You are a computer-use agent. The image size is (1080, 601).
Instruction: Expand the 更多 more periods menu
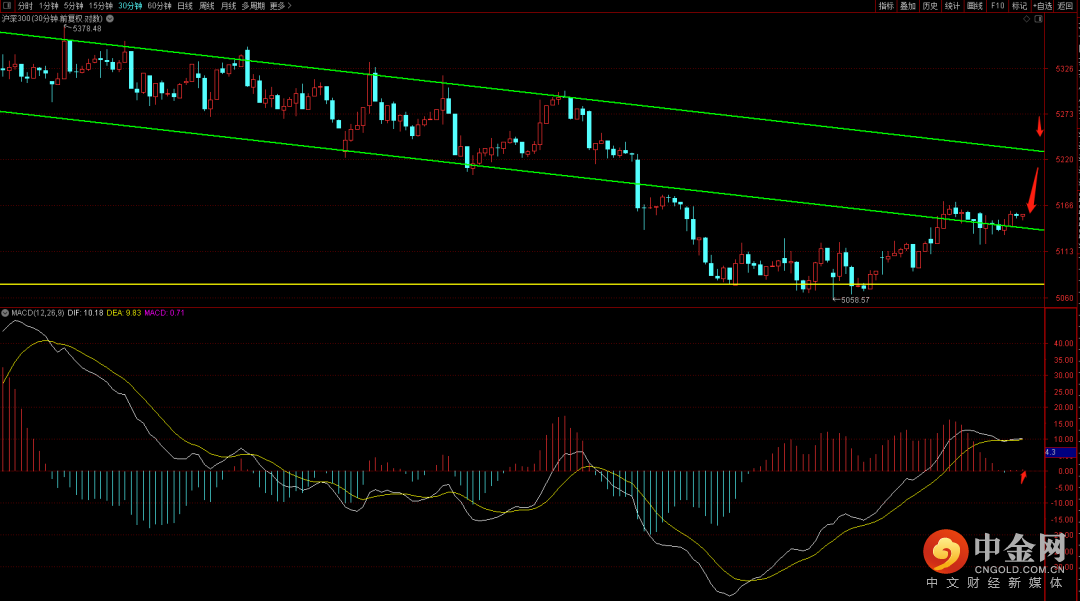(x=280, y=6)
